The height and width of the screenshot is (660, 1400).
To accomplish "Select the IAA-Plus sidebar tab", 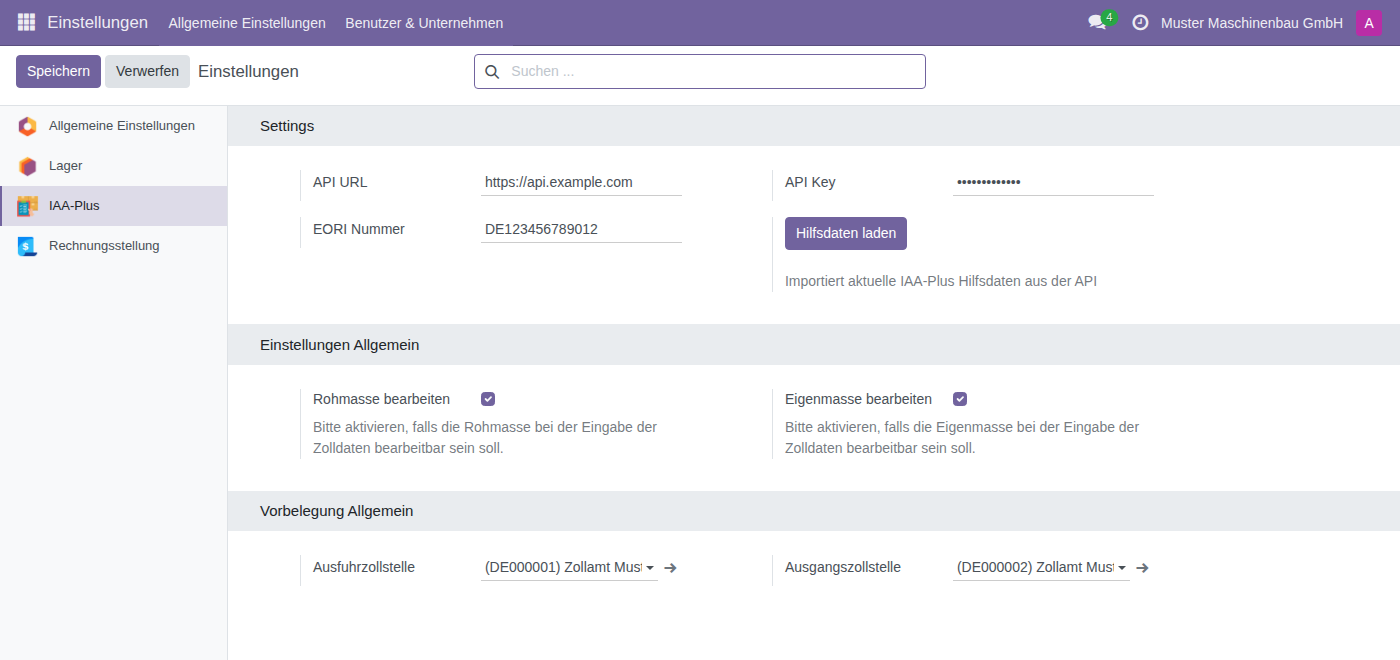I will pyautogui.click(x=114, y=206).
